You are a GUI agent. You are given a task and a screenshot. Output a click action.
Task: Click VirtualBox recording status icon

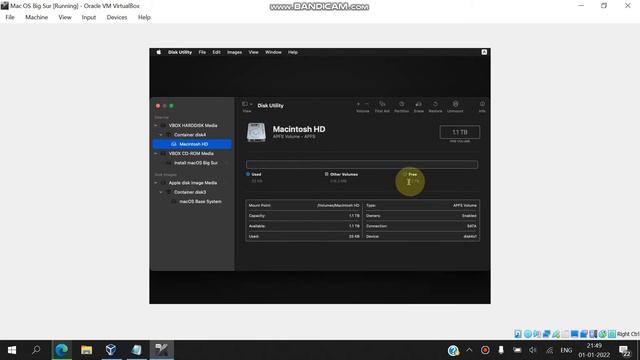584,334
